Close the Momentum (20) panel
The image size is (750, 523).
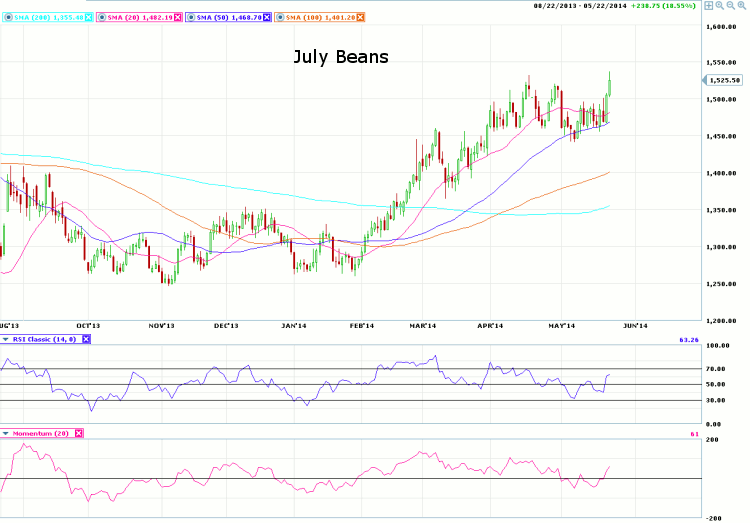[79, 433]
